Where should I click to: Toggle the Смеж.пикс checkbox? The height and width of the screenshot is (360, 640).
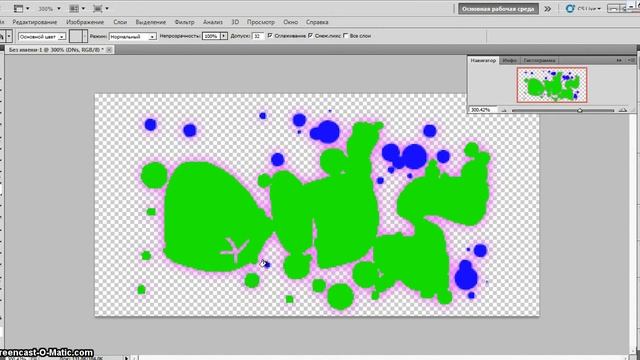coord(311,36)
